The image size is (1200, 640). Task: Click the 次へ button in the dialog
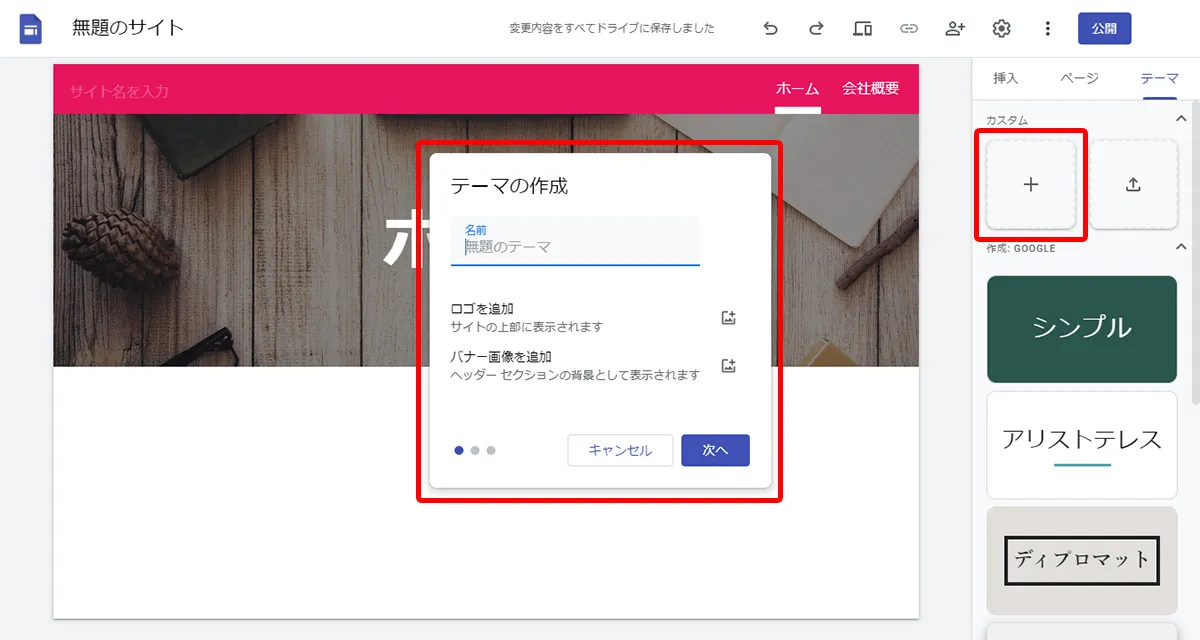point(715,450)
